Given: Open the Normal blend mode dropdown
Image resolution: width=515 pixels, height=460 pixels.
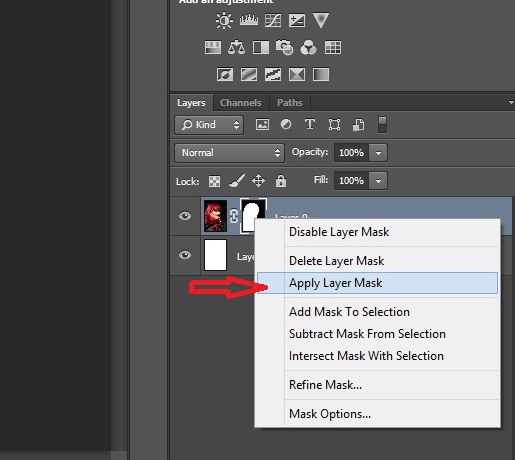Looking at the screenshot, I should click(229, 153).
